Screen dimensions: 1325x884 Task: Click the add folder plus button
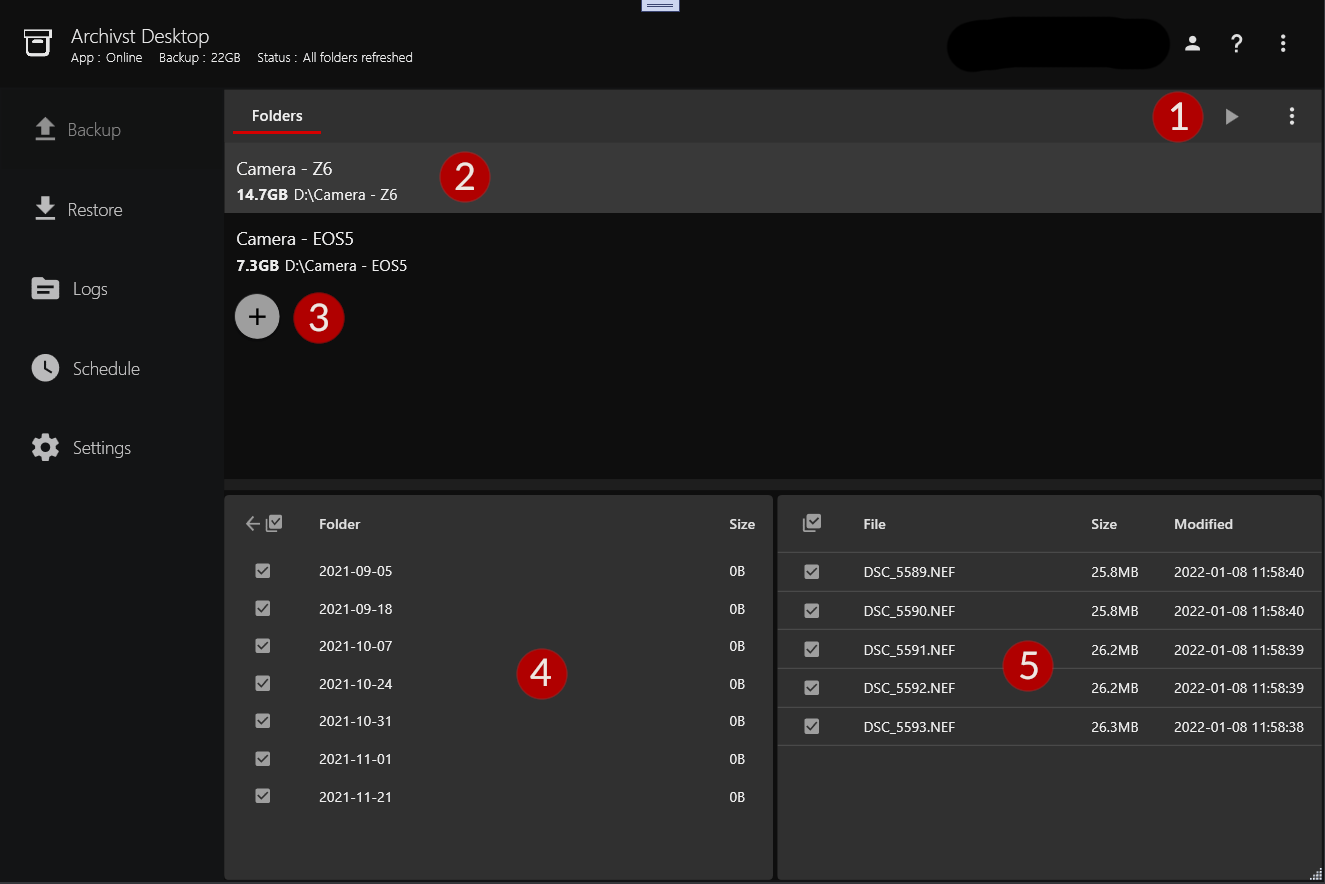pos(257,317)
